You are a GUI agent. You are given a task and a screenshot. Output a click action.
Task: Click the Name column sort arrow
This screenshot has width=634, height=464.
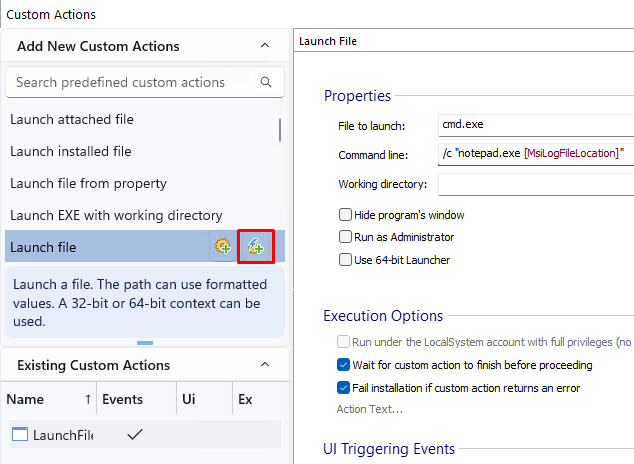click(x=88, y=399)
